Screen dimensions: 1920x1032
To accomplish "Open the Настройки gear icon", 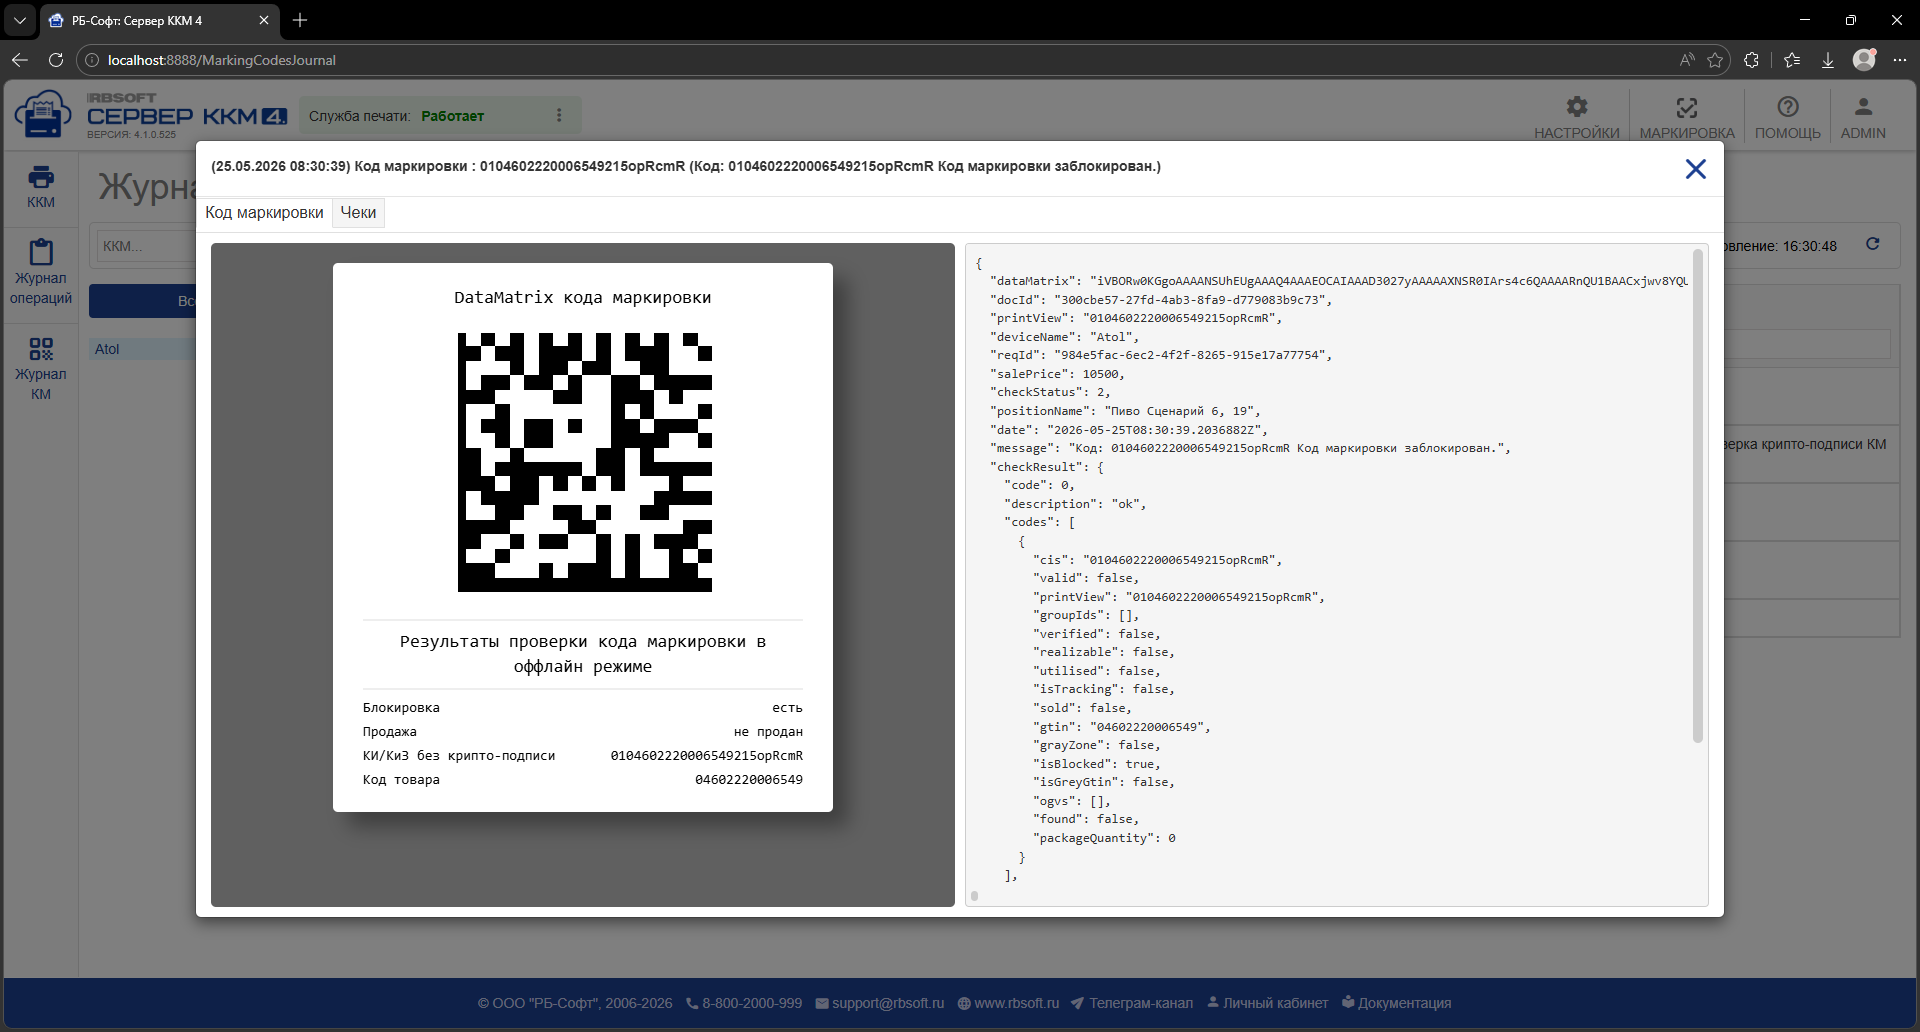I will pos(1577,107).
